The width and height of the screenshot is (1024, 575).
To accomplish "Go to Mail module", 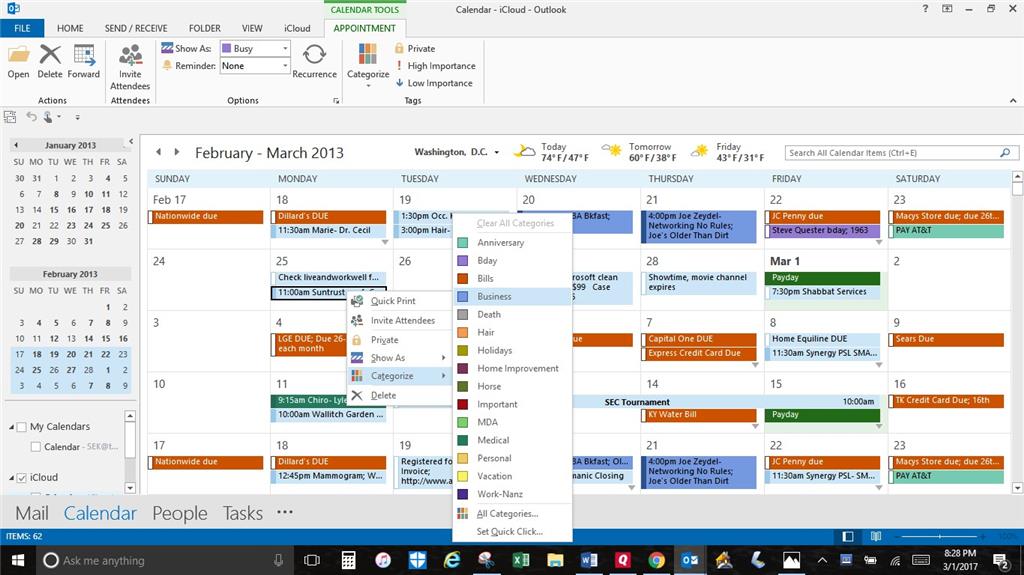I will pyautogui.click(x=32, y=513).
